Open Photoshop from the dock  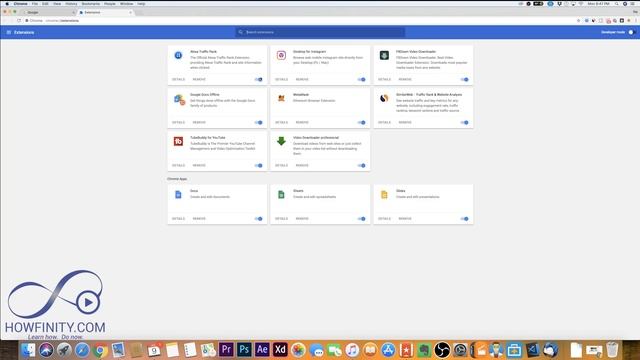244,350
